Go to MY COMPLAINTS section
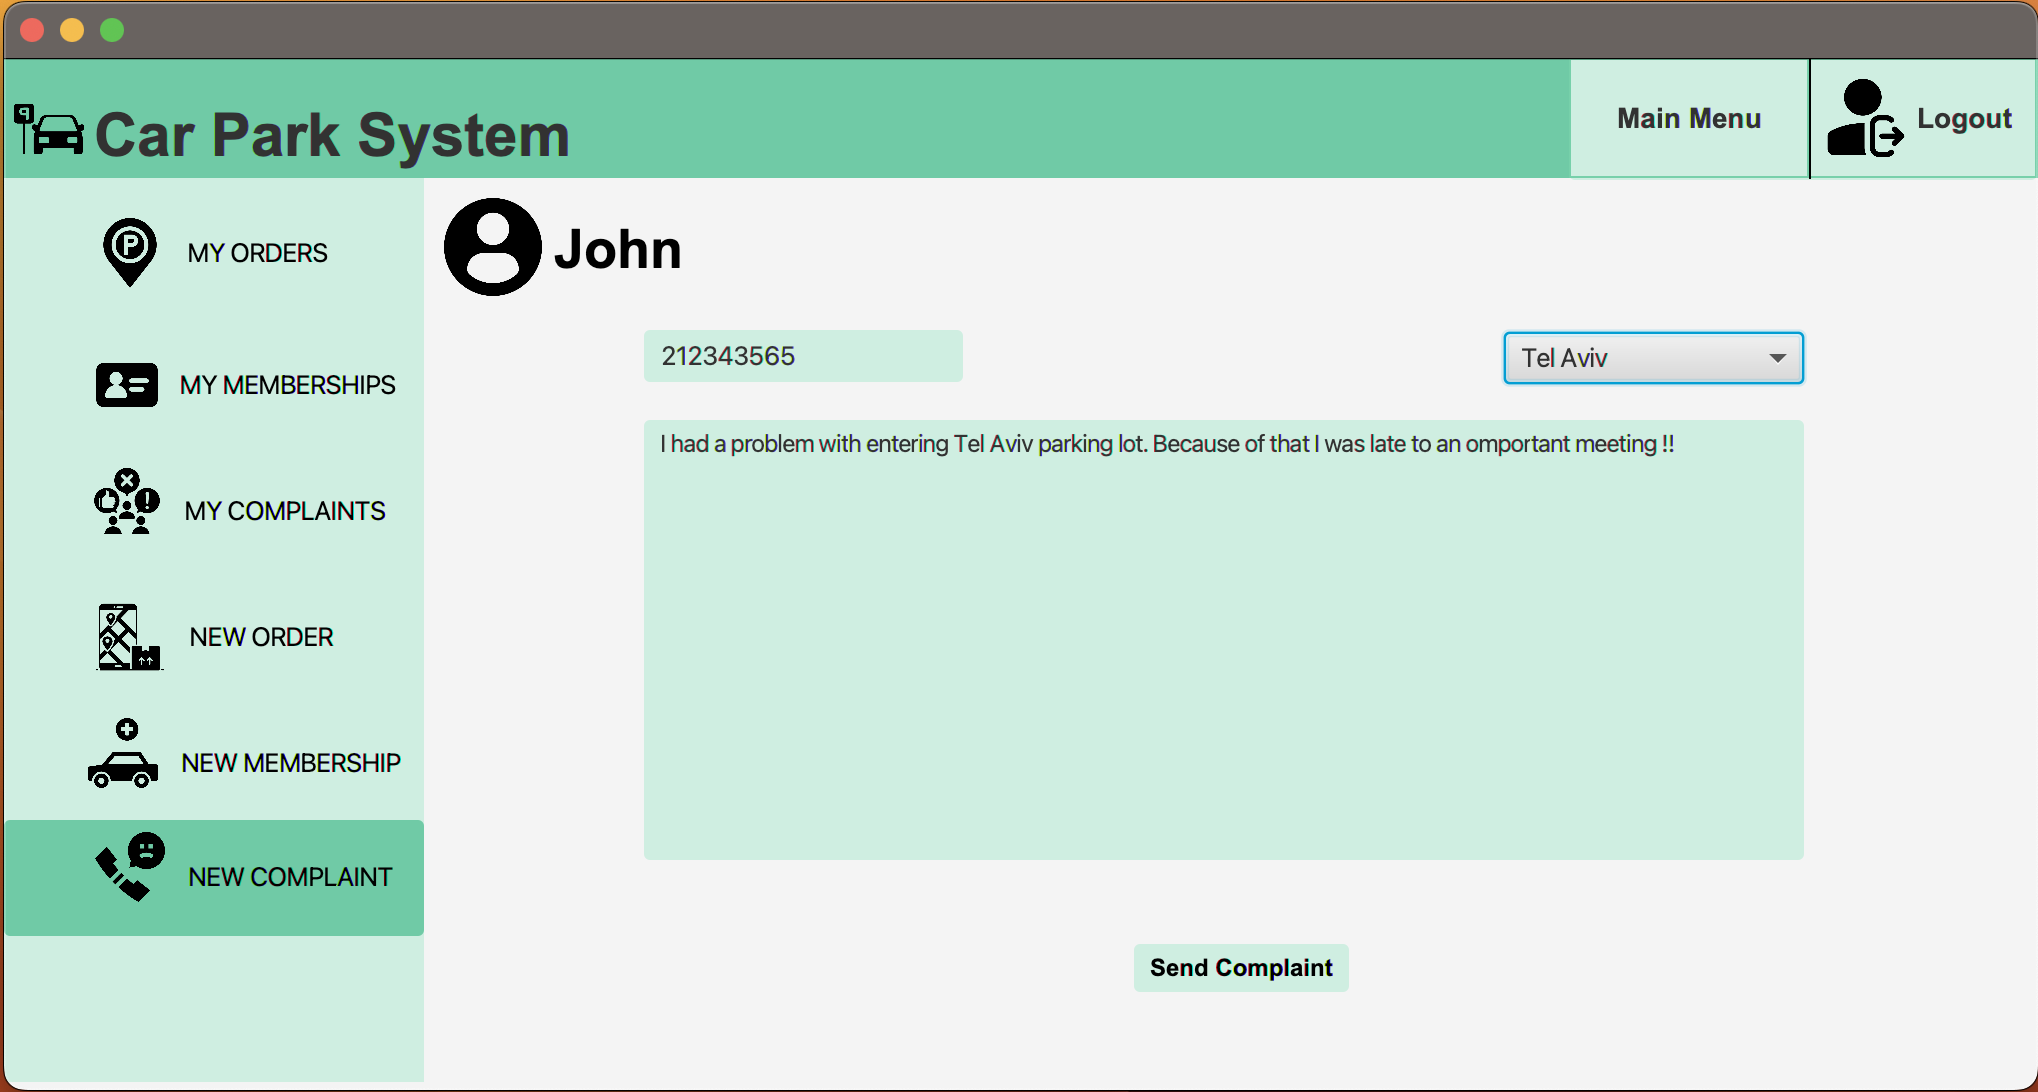 [x=284, y=511]
